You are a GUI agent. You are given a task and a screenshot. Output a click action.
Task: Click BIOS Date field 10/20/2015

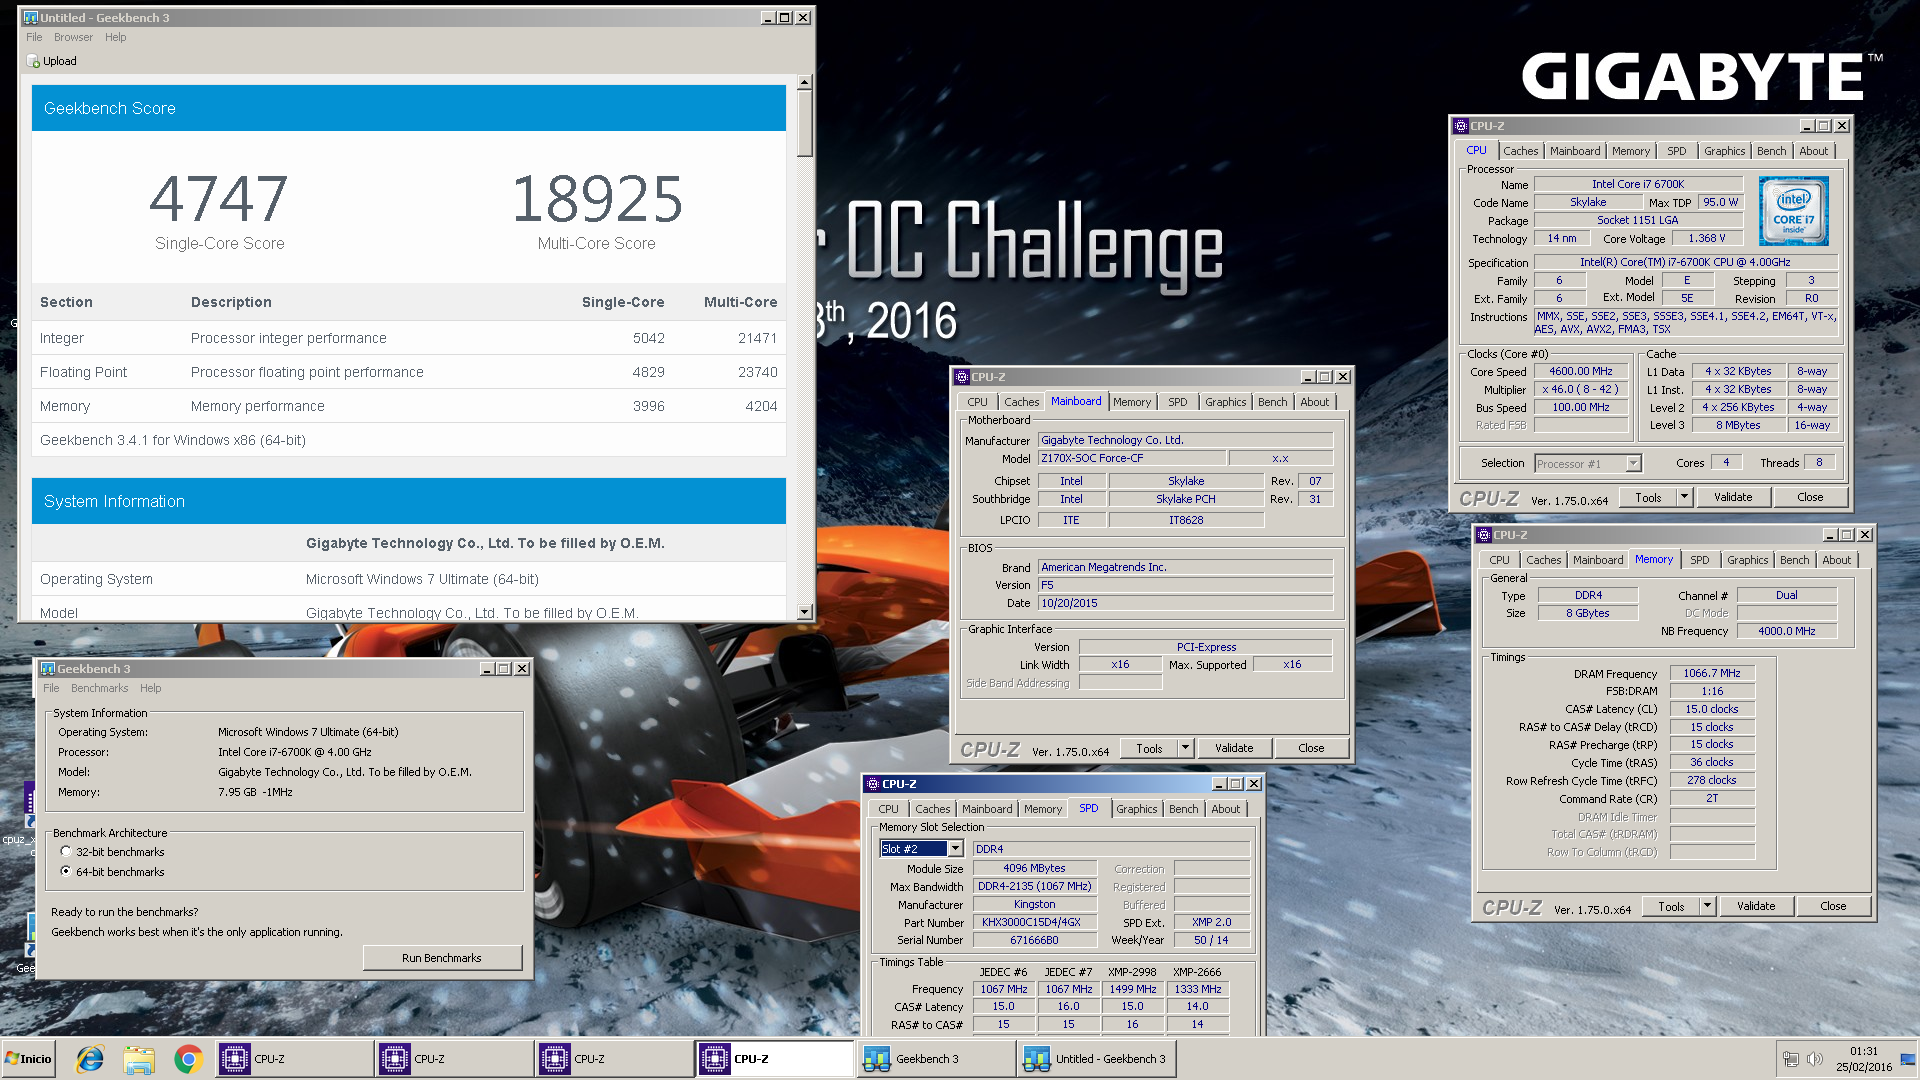pyautogui.click(x=1185, y=603)
